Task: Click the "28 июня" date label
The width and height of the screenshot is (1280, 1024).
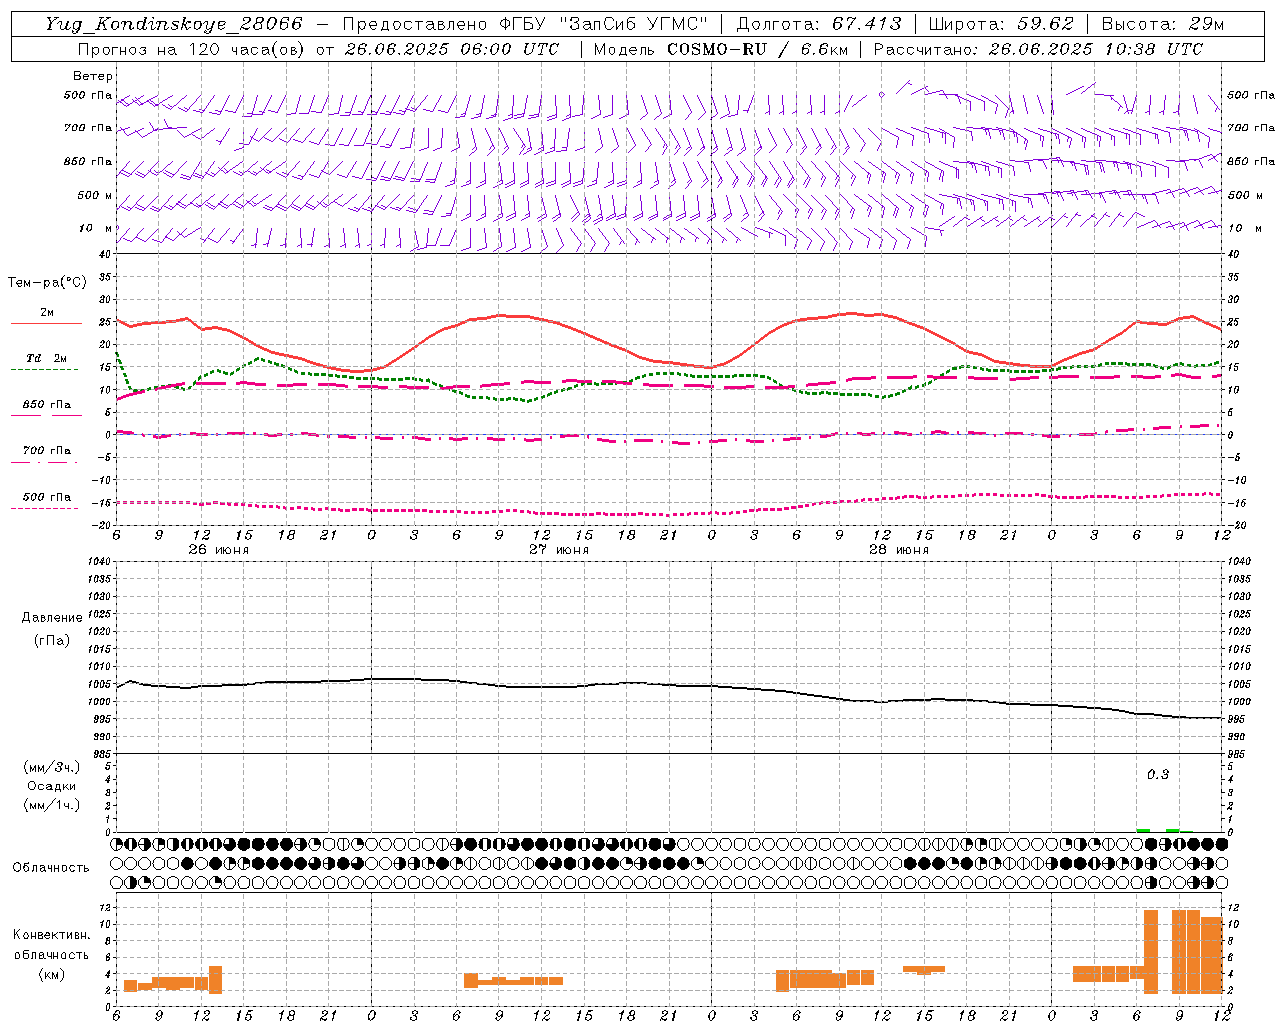Action: (898, 550)
